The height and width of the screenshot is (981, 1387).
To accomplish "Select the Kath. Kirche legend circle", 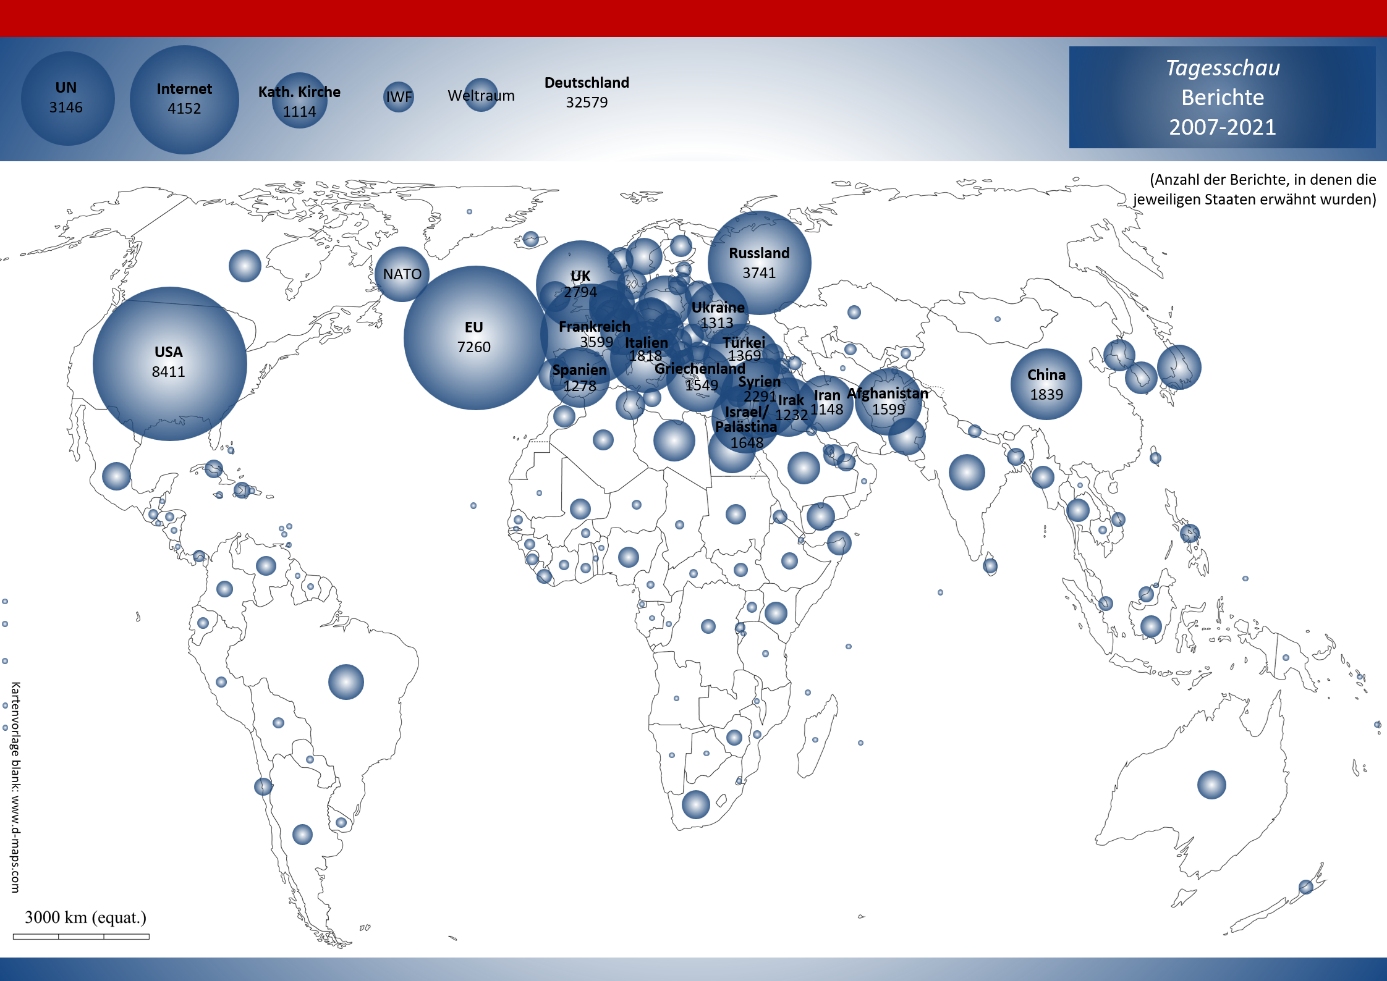I will (x=299, y=101).
